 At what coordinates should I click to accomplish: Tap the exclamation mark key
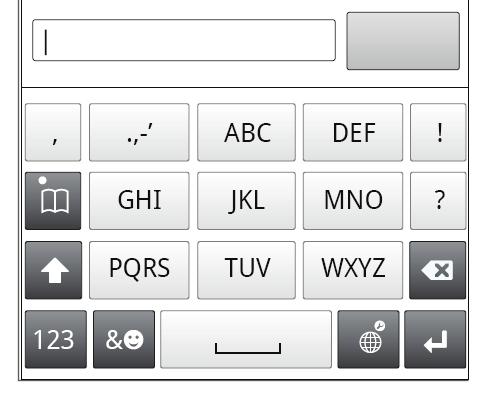tap(438, 132)
